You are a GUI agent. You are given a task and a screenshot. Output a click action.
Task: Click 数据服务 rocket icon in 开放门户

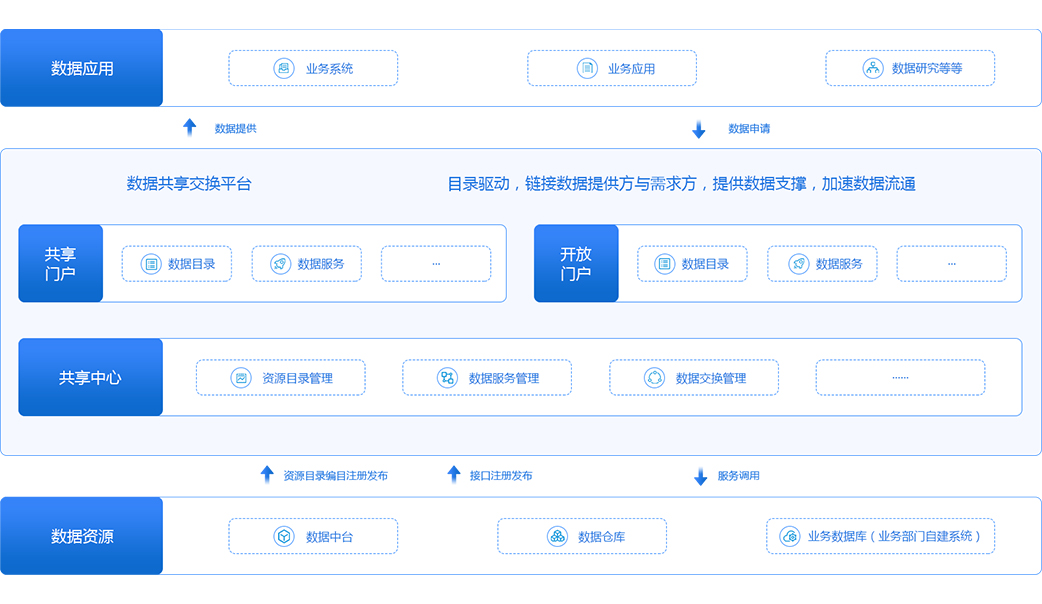(x=798, y=264)
